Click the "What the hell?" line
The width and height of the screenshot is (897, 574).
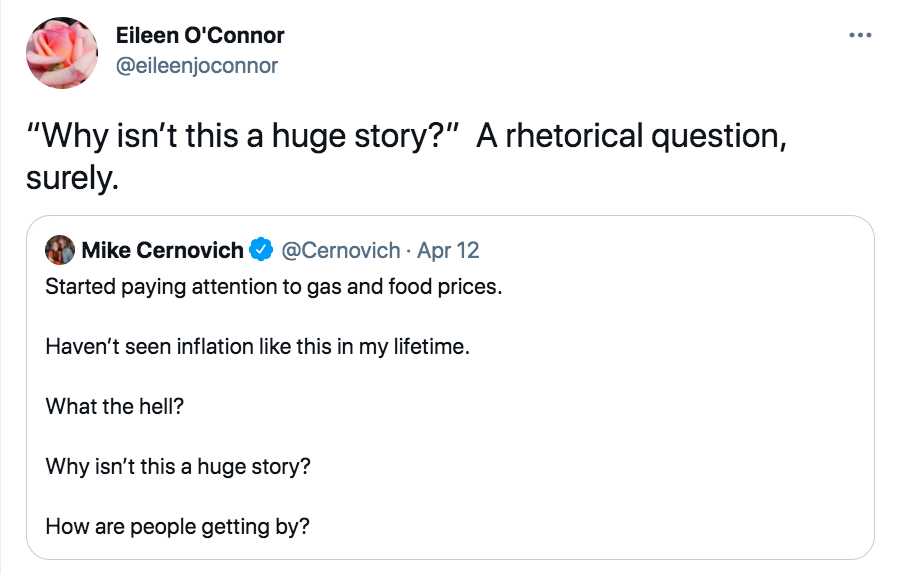115,407
